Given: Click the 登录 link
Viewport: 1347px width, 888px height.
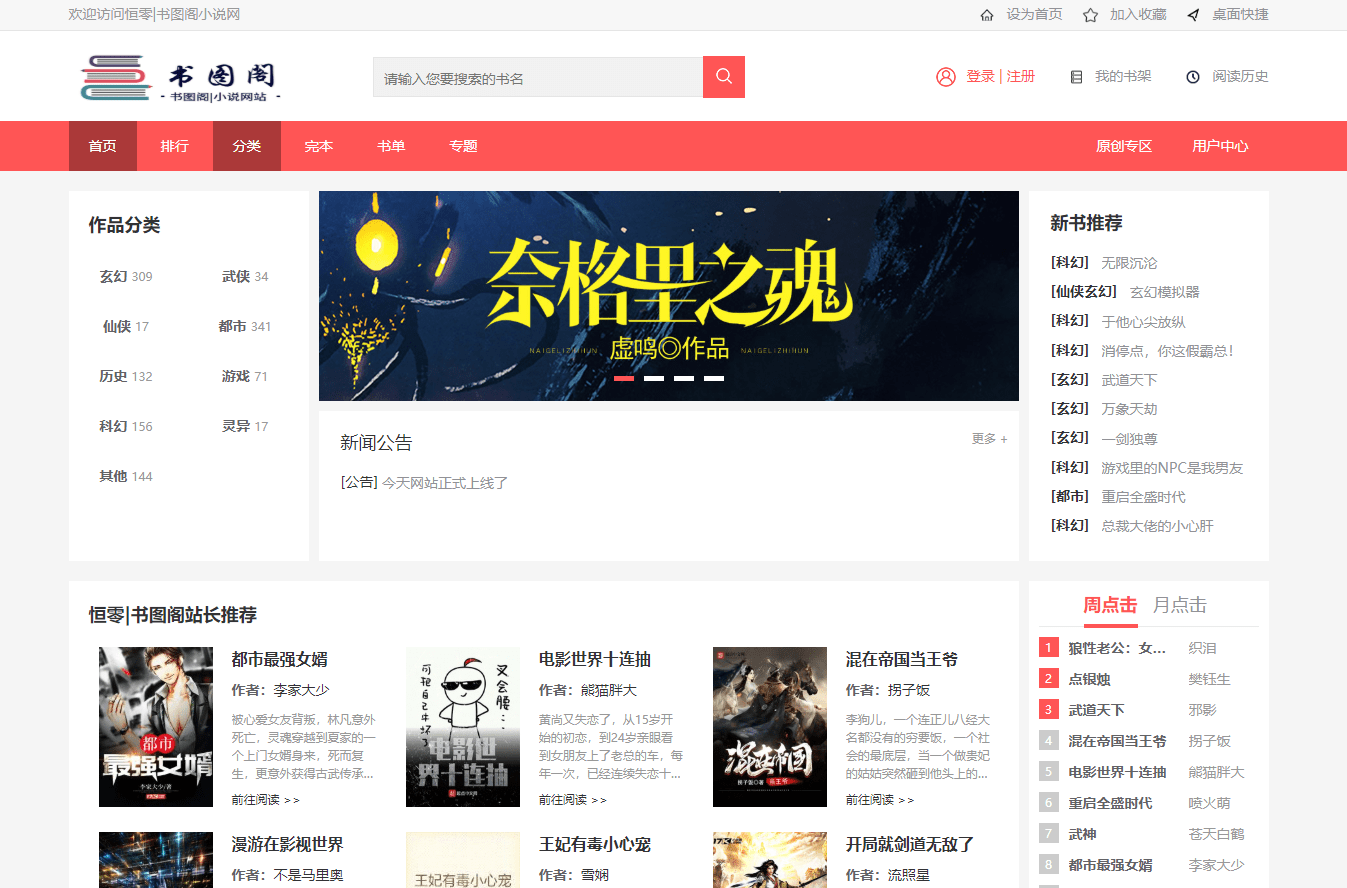Looking at the screenshot, I should (x=980, y=76).
